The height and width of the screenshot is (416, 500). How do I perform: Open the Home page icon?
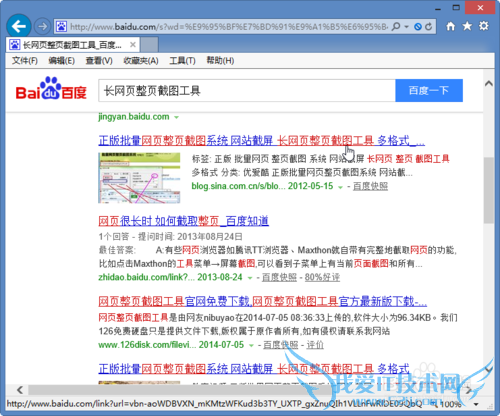tap(450, 26)
